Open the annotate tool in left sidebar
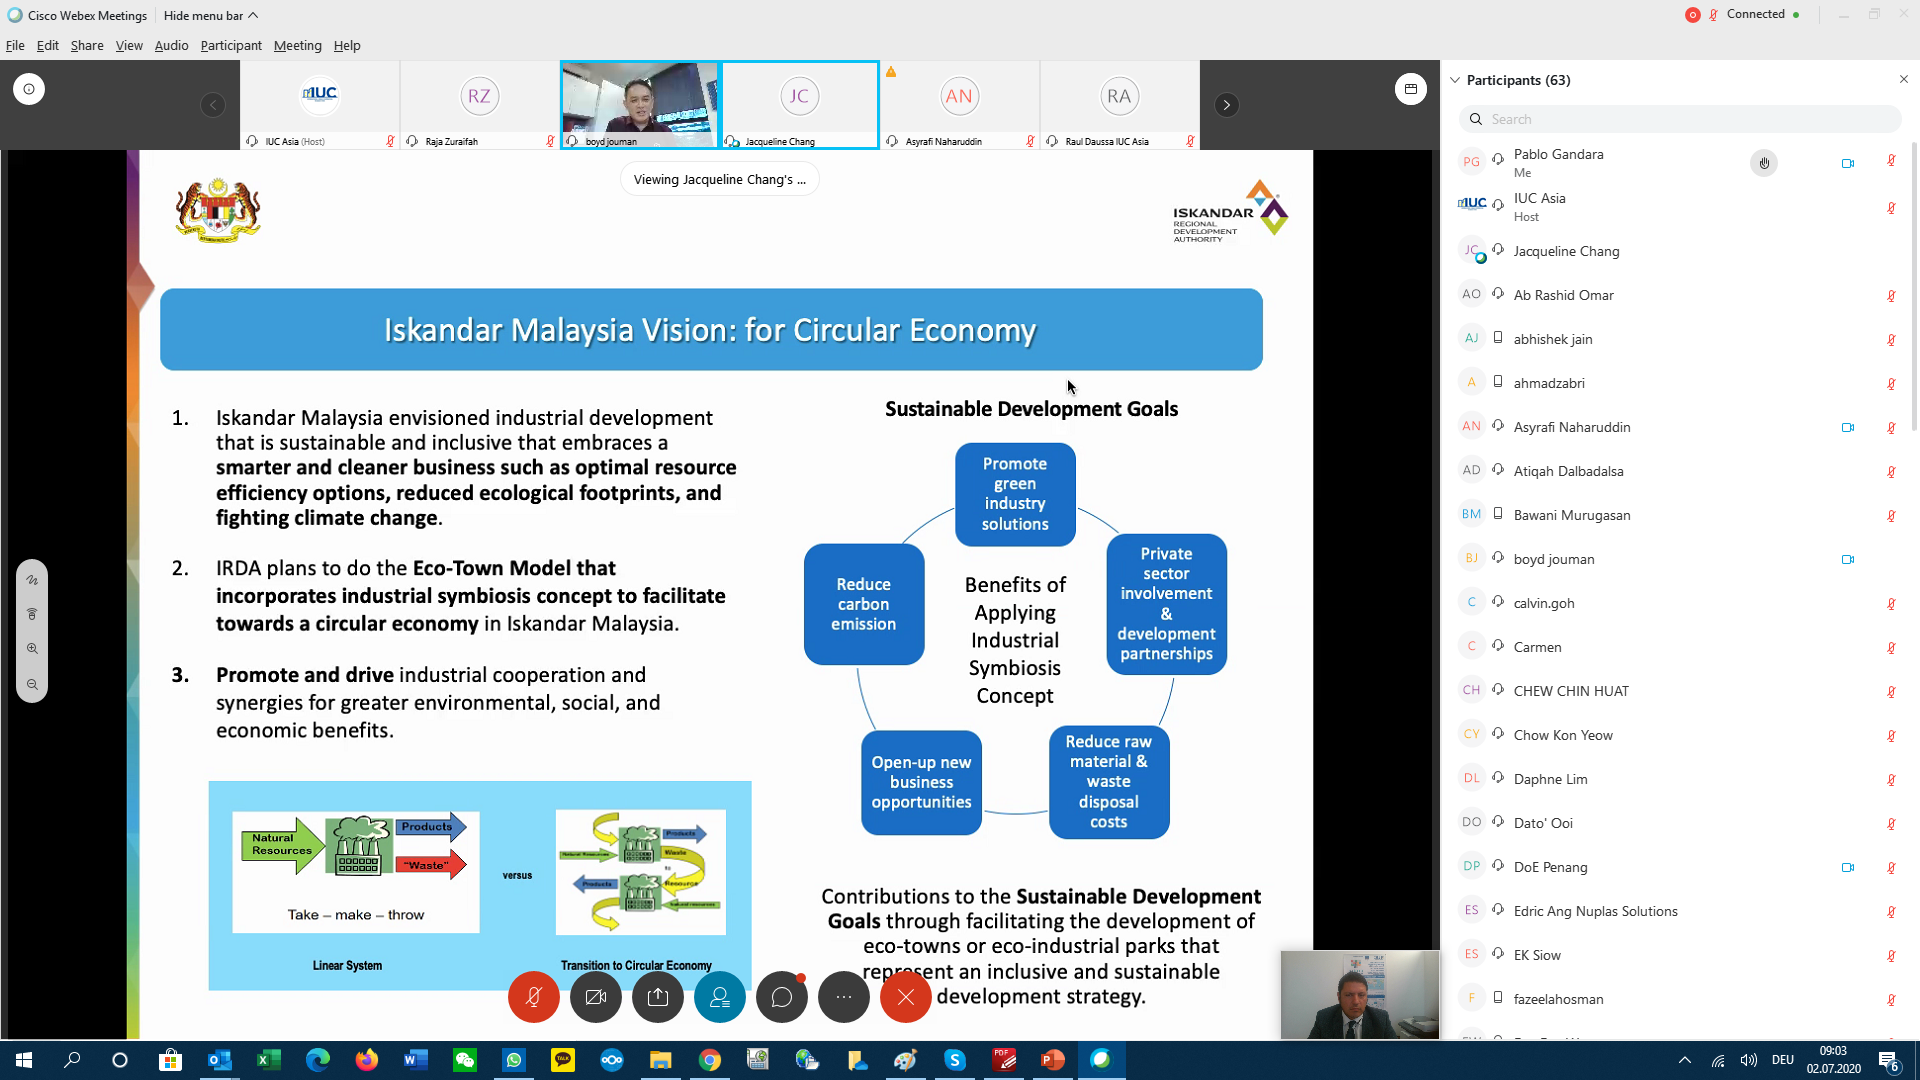 tap(32, 580)
